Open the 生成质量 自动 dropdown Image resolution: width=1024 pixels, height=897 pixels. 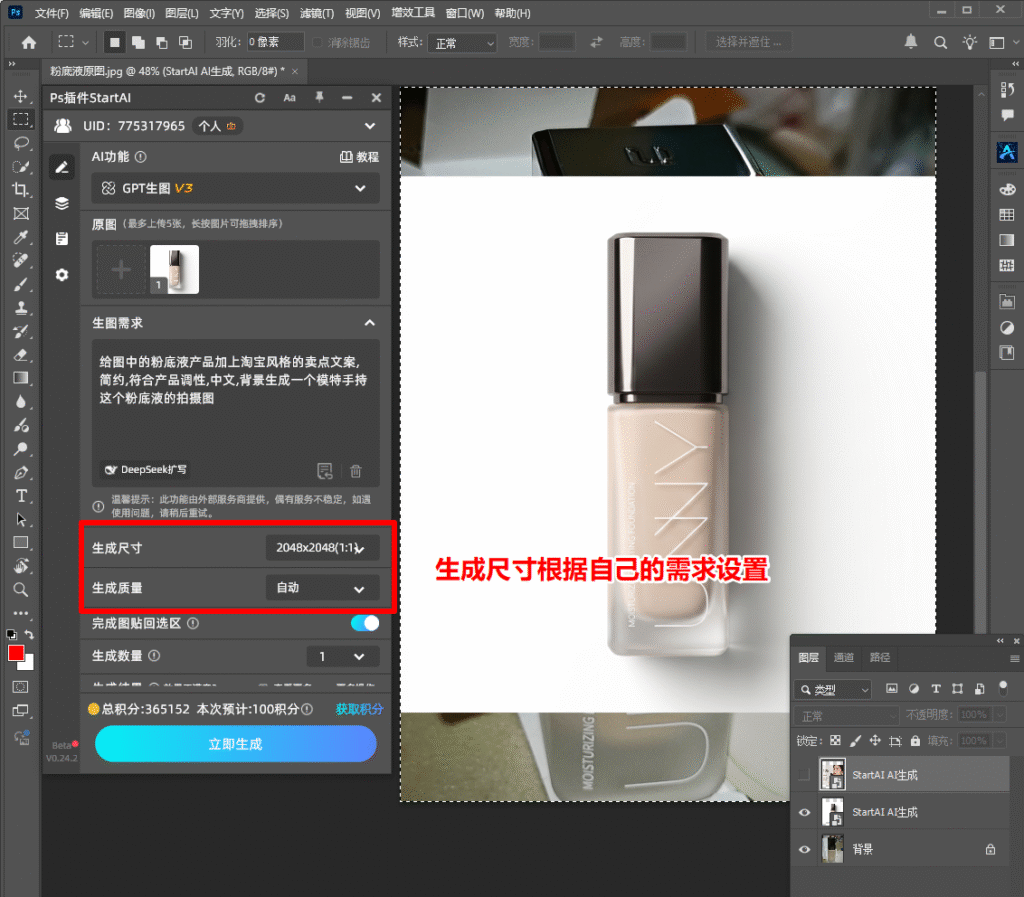tap(322, 588)
